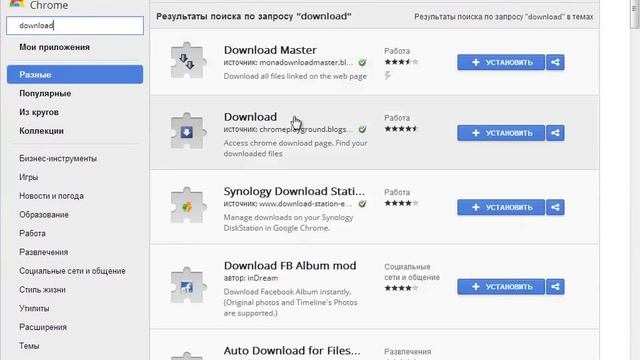This screenshot has height=360, width=640.
Task: Open the Работа sidebar category
Action: pyautogui.click(x=32, y=233)
